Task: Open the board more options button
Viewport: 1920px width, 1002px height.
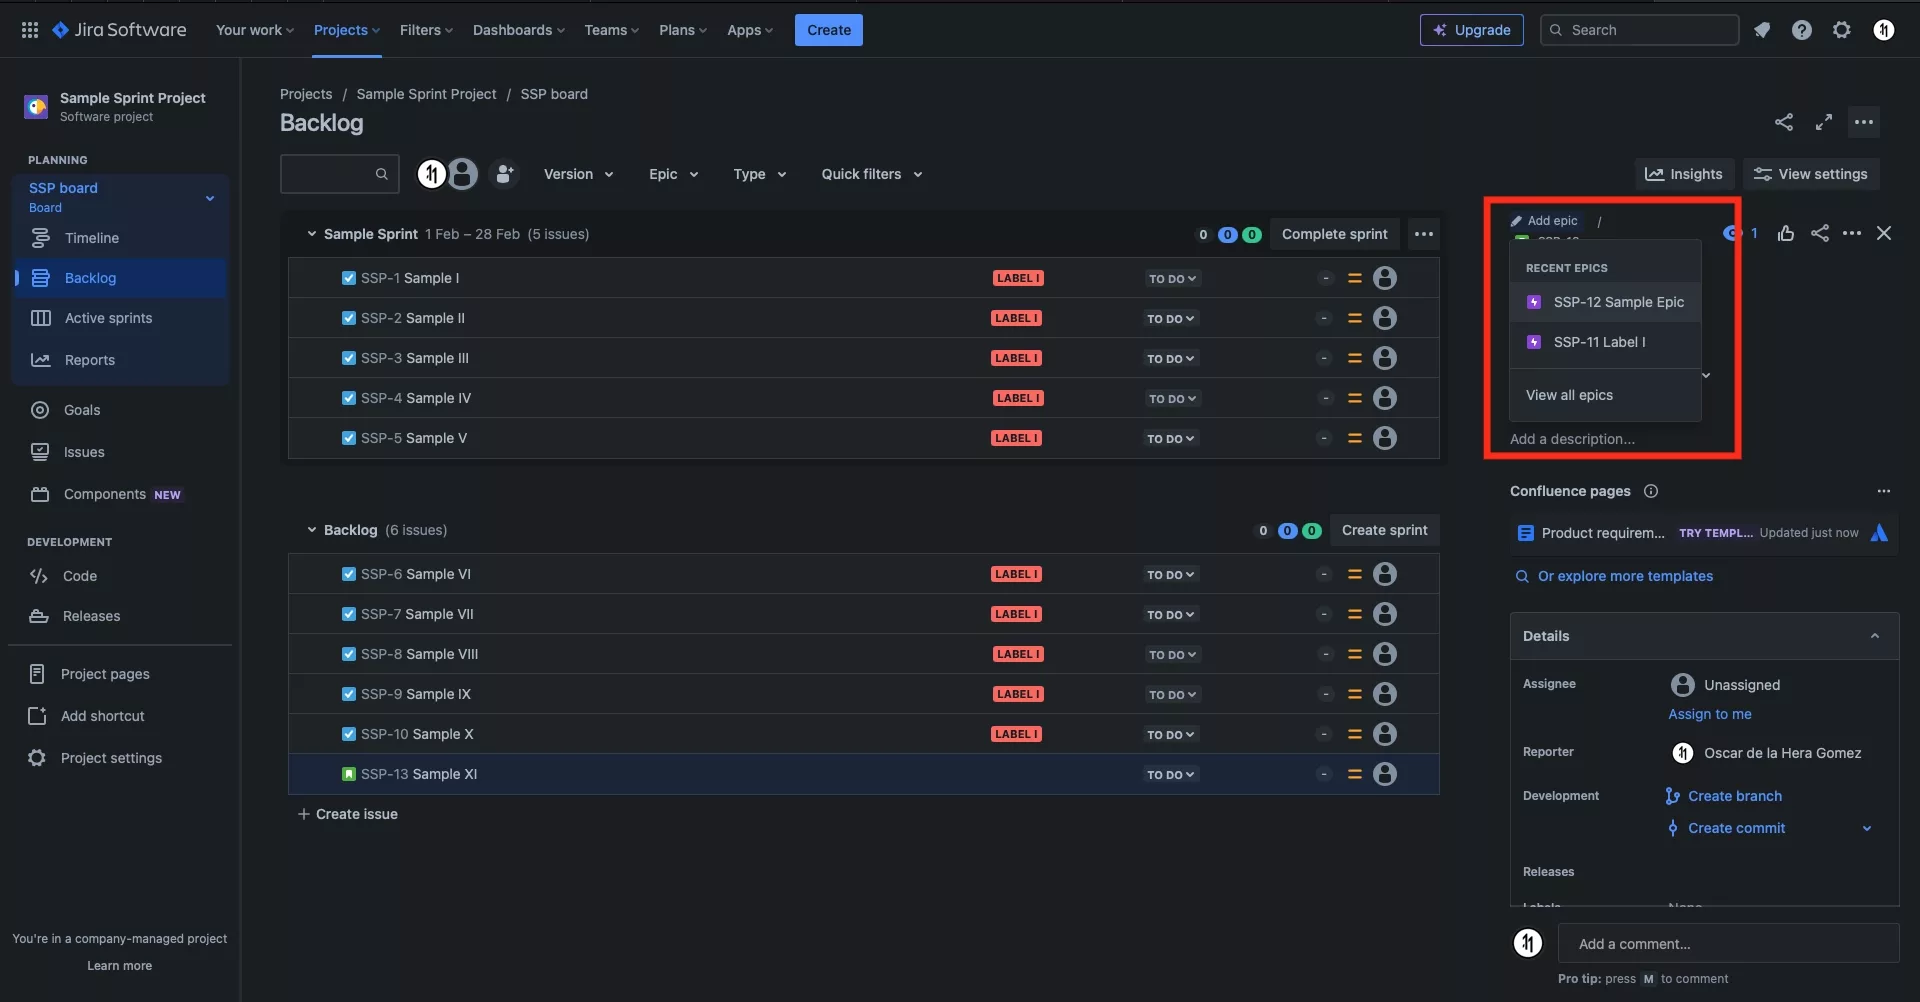Action: (x=1864, y=122)
